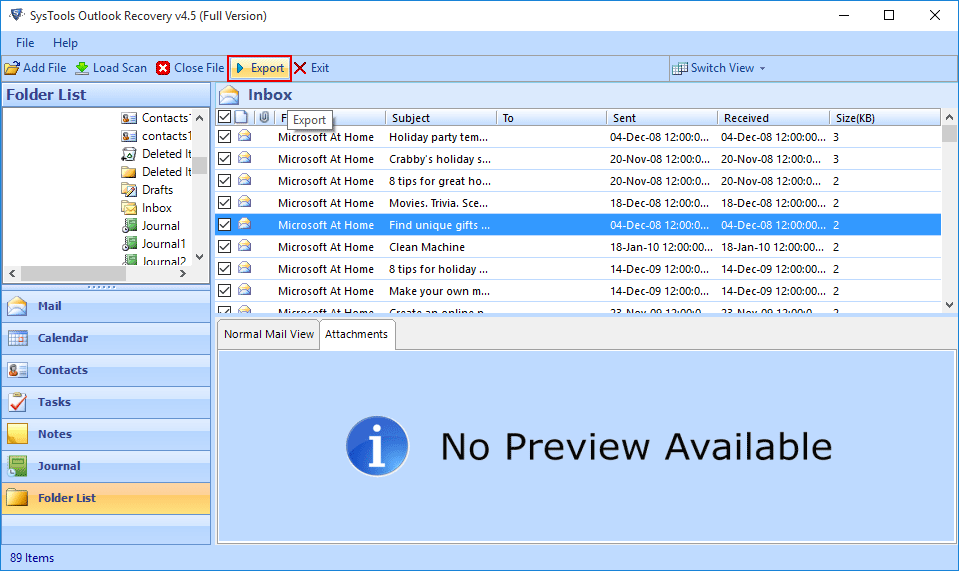
Task: Sort emails by the To column
Action: [552, 117]
